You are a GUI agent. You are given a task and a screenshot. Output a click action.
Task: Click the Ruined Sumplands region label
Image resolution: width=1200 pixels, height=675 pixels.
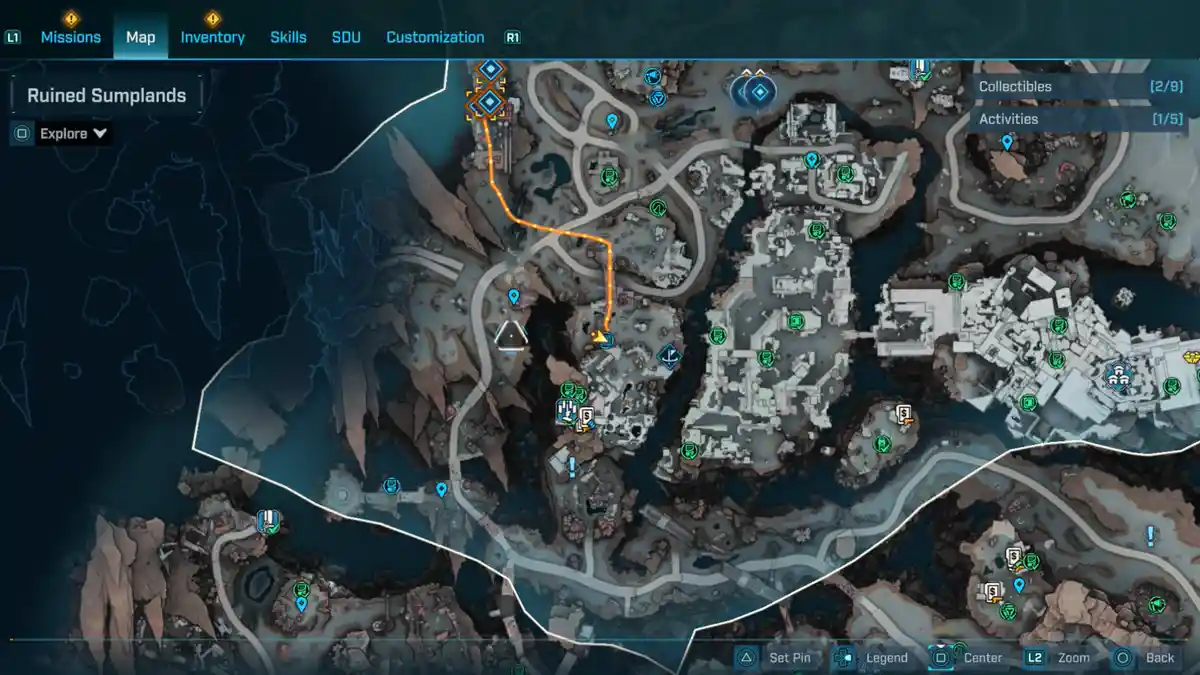pyautogui.click(x=106, y=96)
